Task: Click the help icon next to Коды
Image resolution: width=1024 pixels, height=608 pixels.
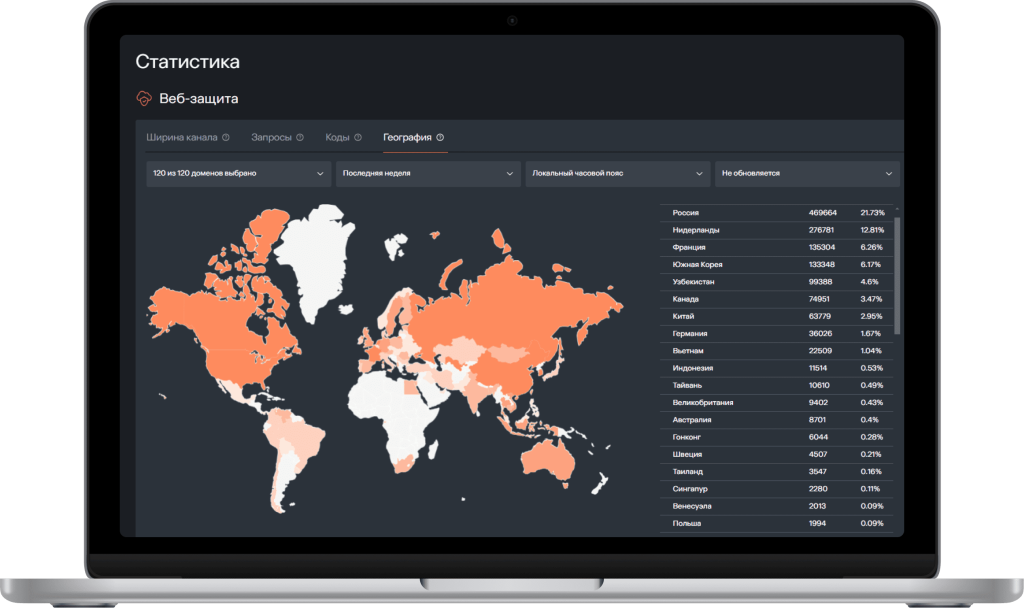Action: pyautogui.click(x=357, y=137)
